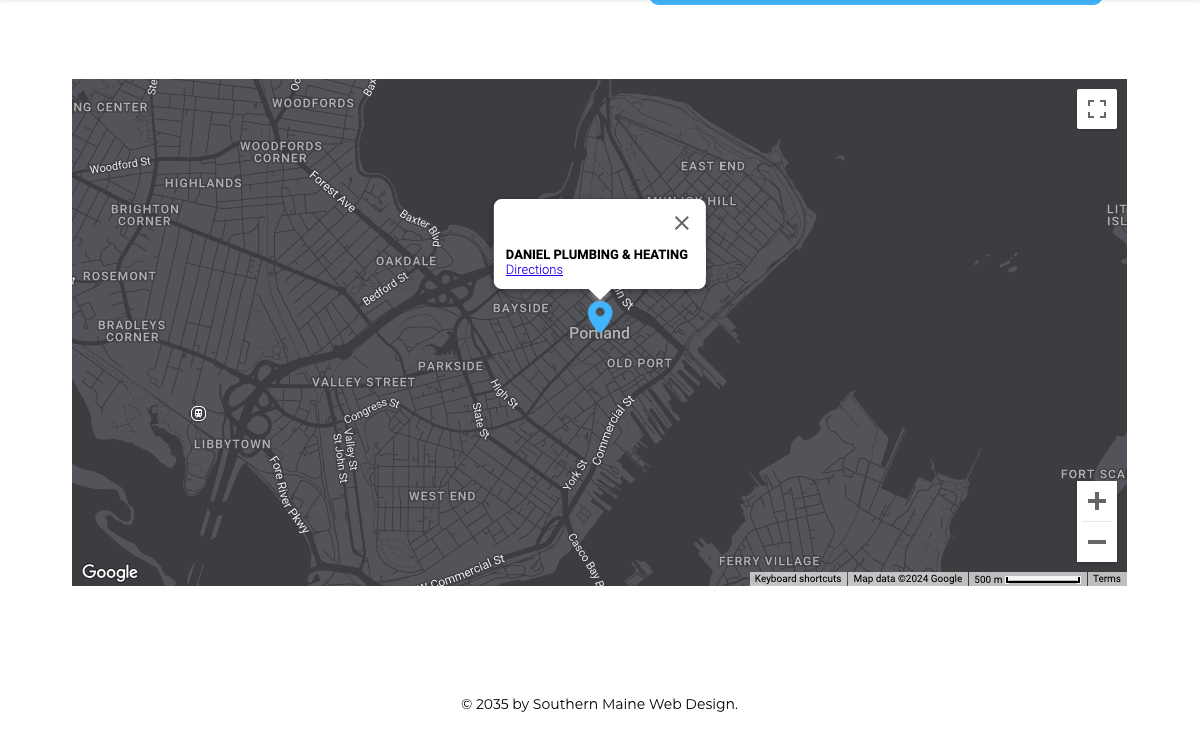The width and height of the screenshot is (1200, 748).
Task: Close the Daniel Plumbing & Heating info window
Action: (x=682, y=223)
